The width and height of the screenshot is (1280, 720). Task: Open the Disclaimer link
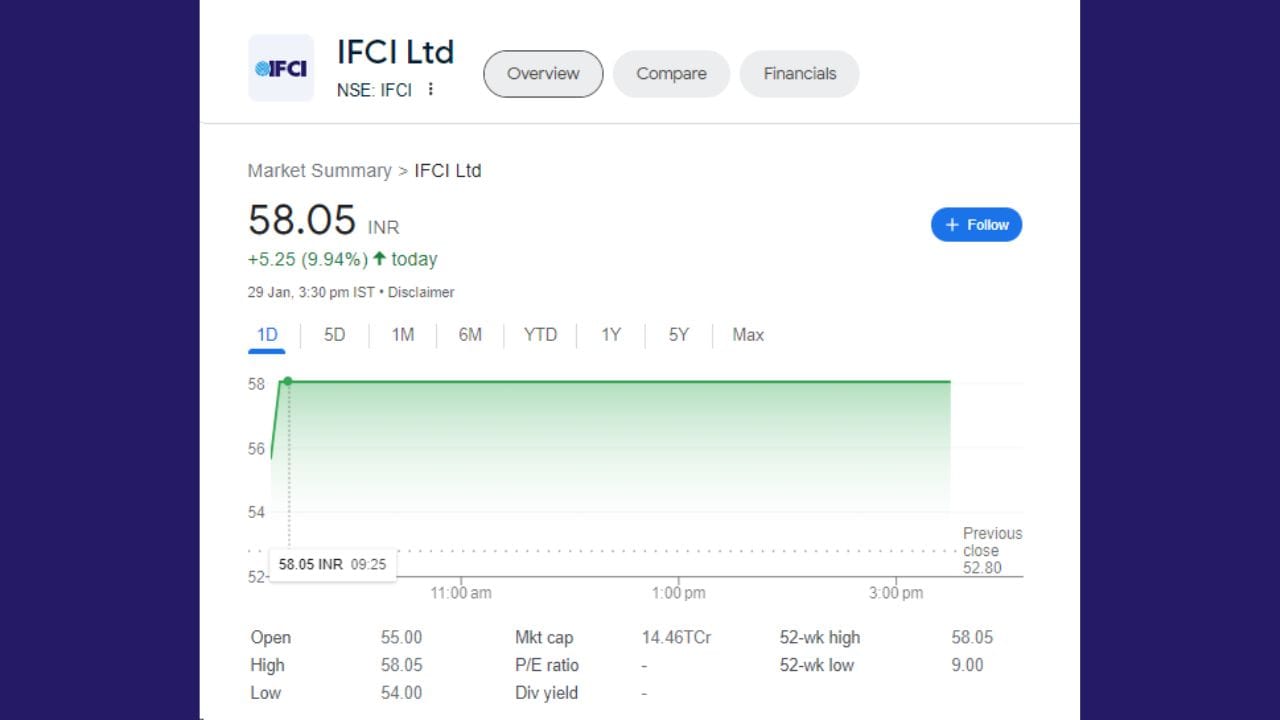[x=421, y=292]
